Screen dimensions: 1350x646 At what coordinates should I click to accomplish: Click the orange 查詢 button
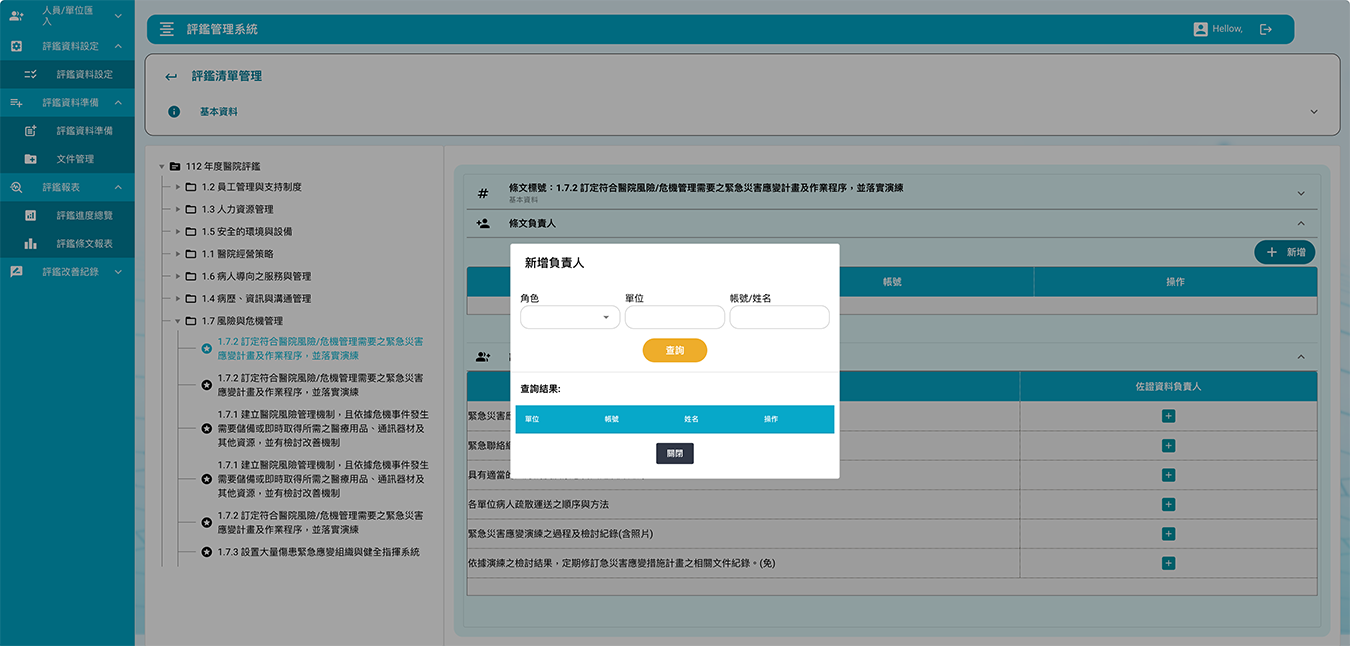[674, 350]
